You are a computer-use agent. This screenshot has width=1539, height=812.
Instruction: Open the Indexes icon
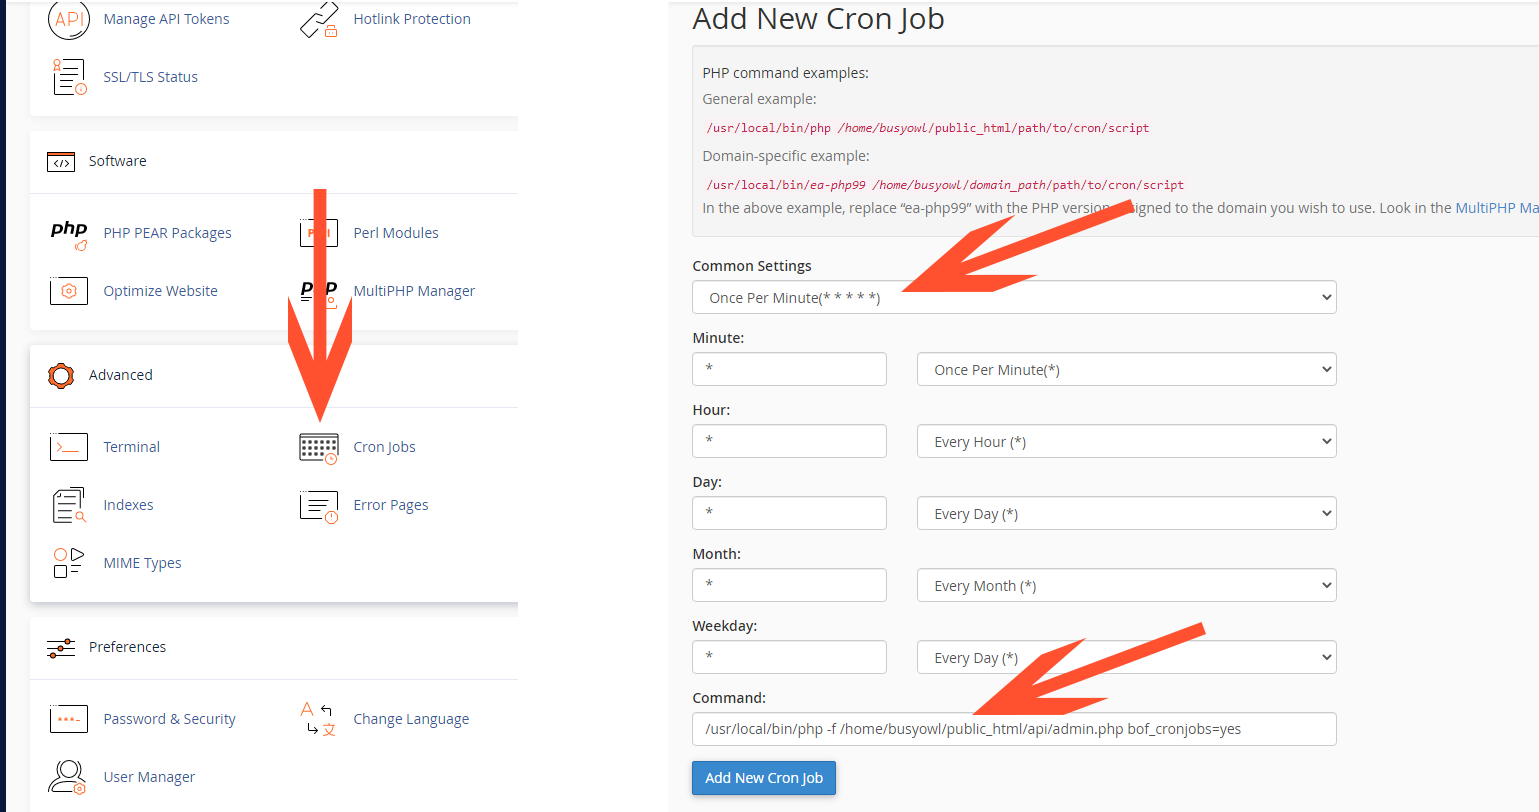pos(69,505)
